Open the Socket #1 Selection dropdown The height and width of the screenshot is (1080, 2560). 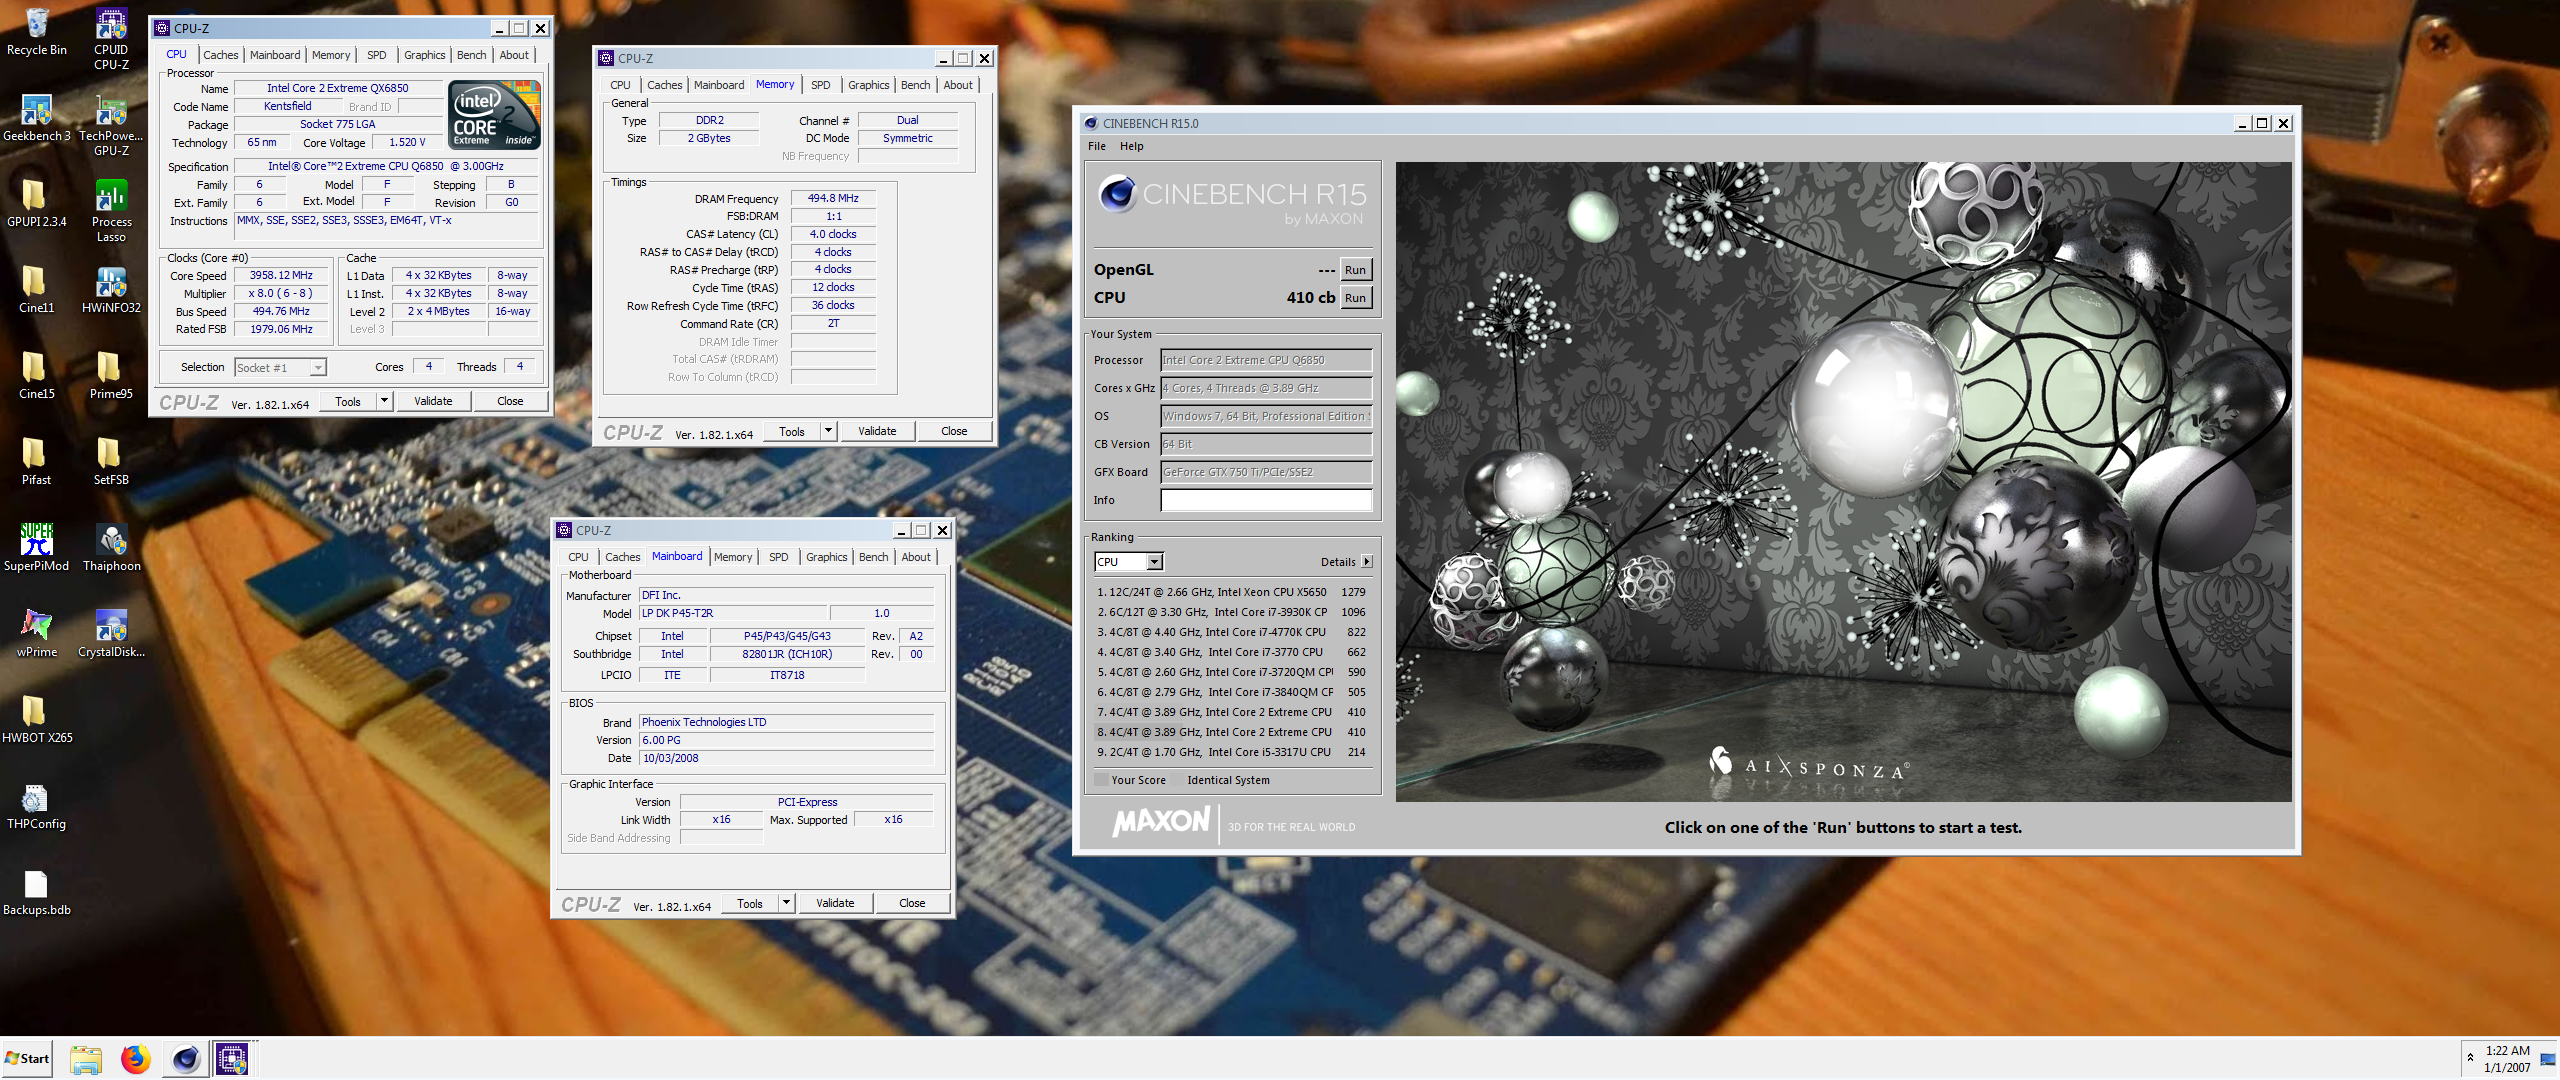280,368
